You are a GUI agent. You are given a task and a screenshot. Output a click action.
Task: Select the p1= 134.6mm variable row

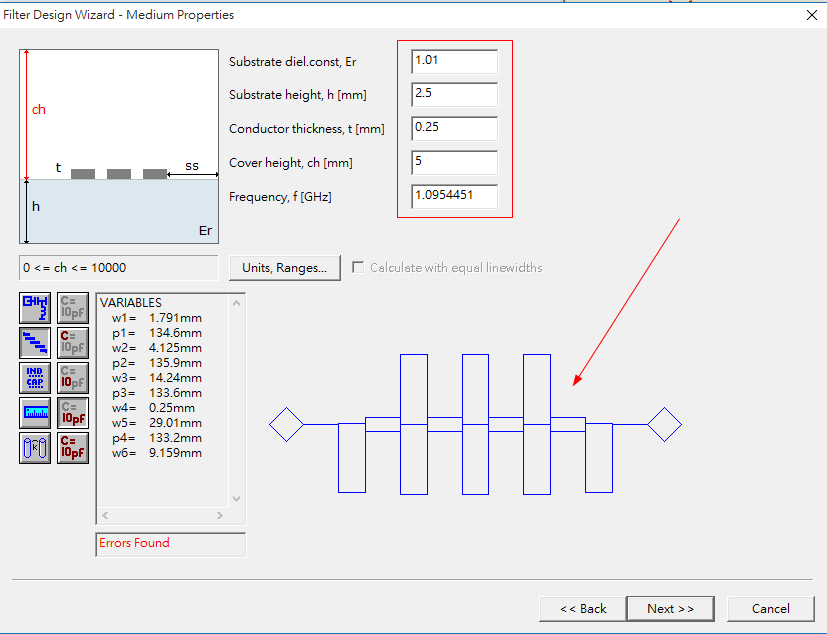(x=157, y=333)
